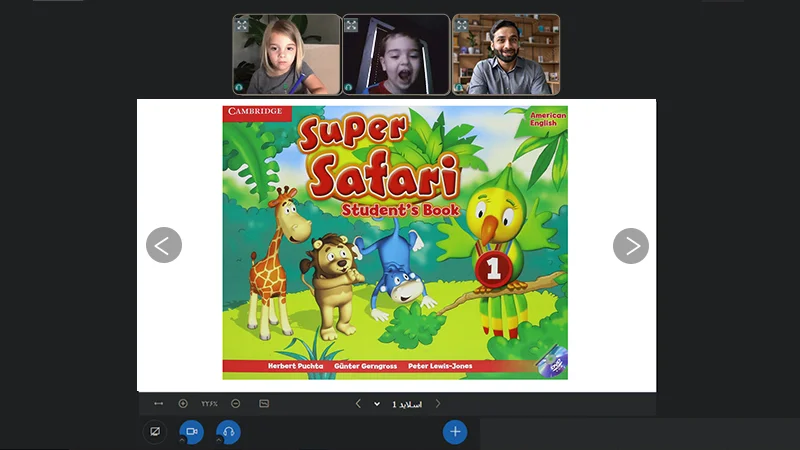Expand the laughing boy's webcam to fullscreen

[351, 25]
